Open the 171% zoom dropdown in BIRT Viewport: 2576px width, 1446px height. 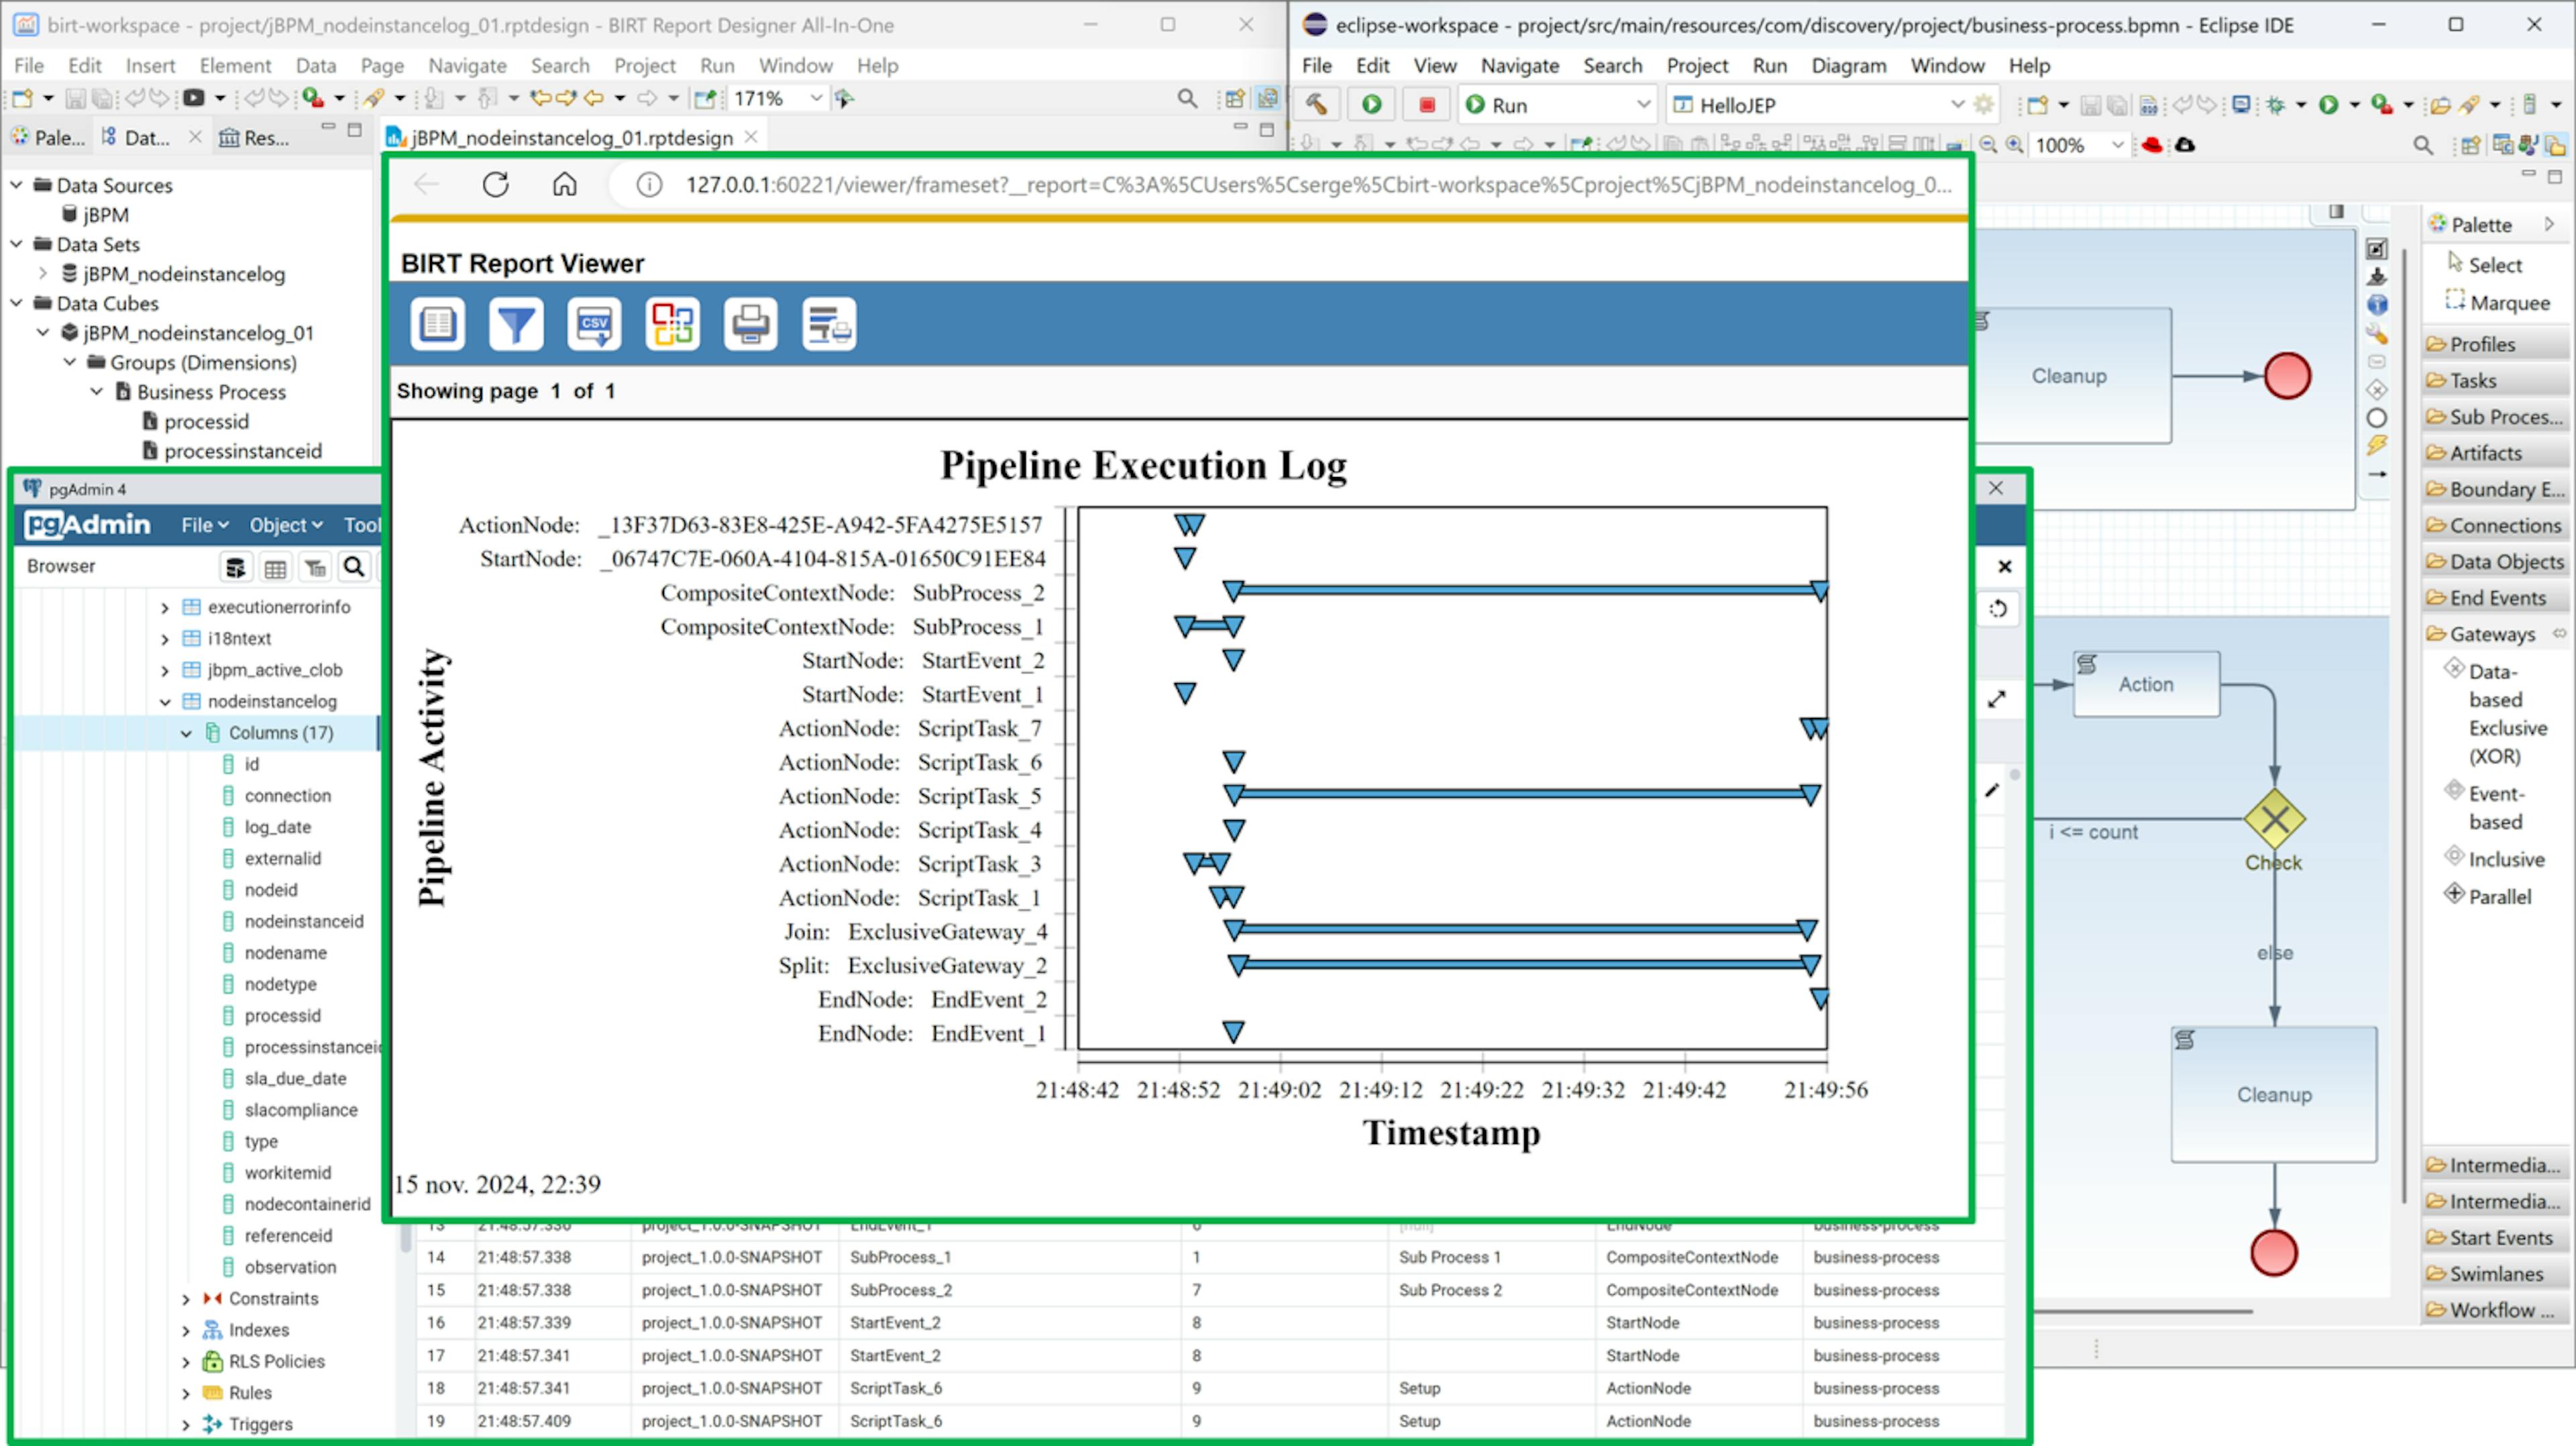click(816, 98)
